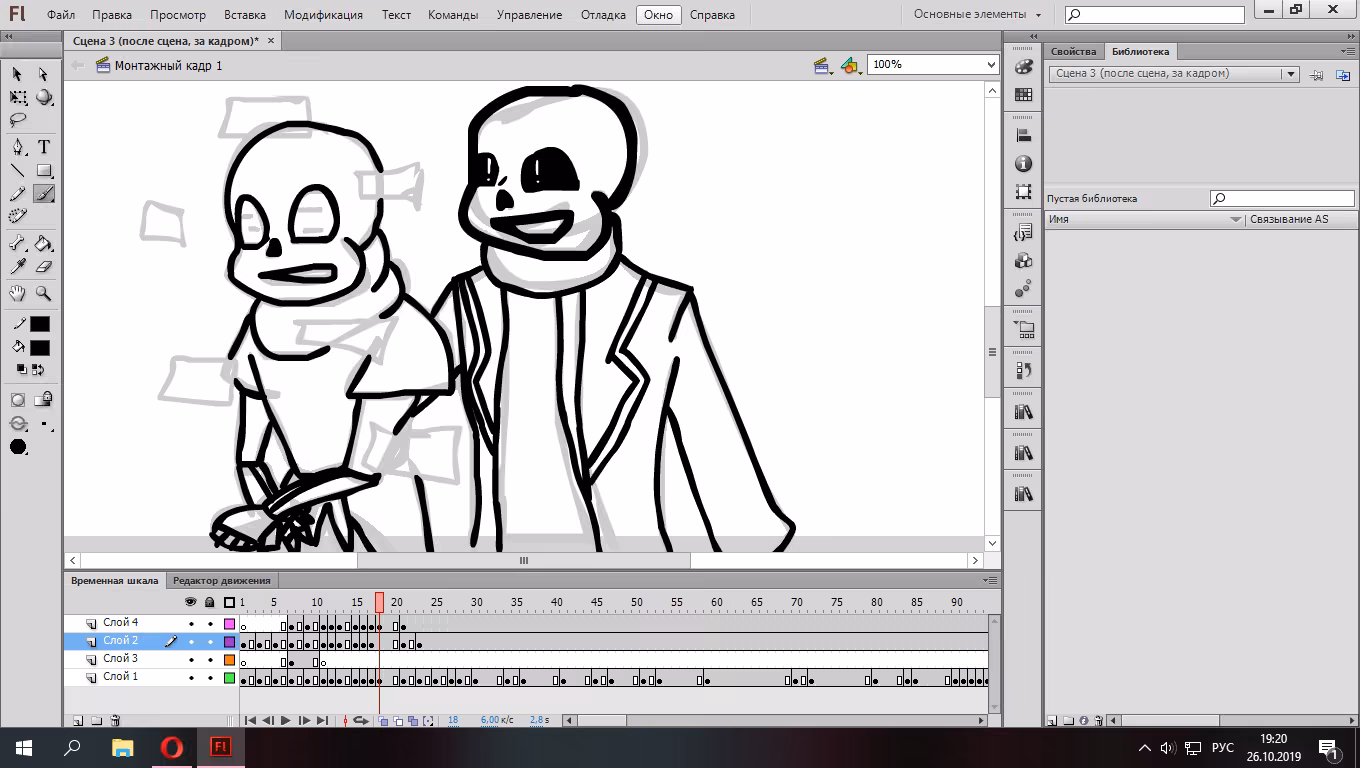Select the Сцена 3 document tab
This screenshot has width=1360, height=768.
coord(166,41)
